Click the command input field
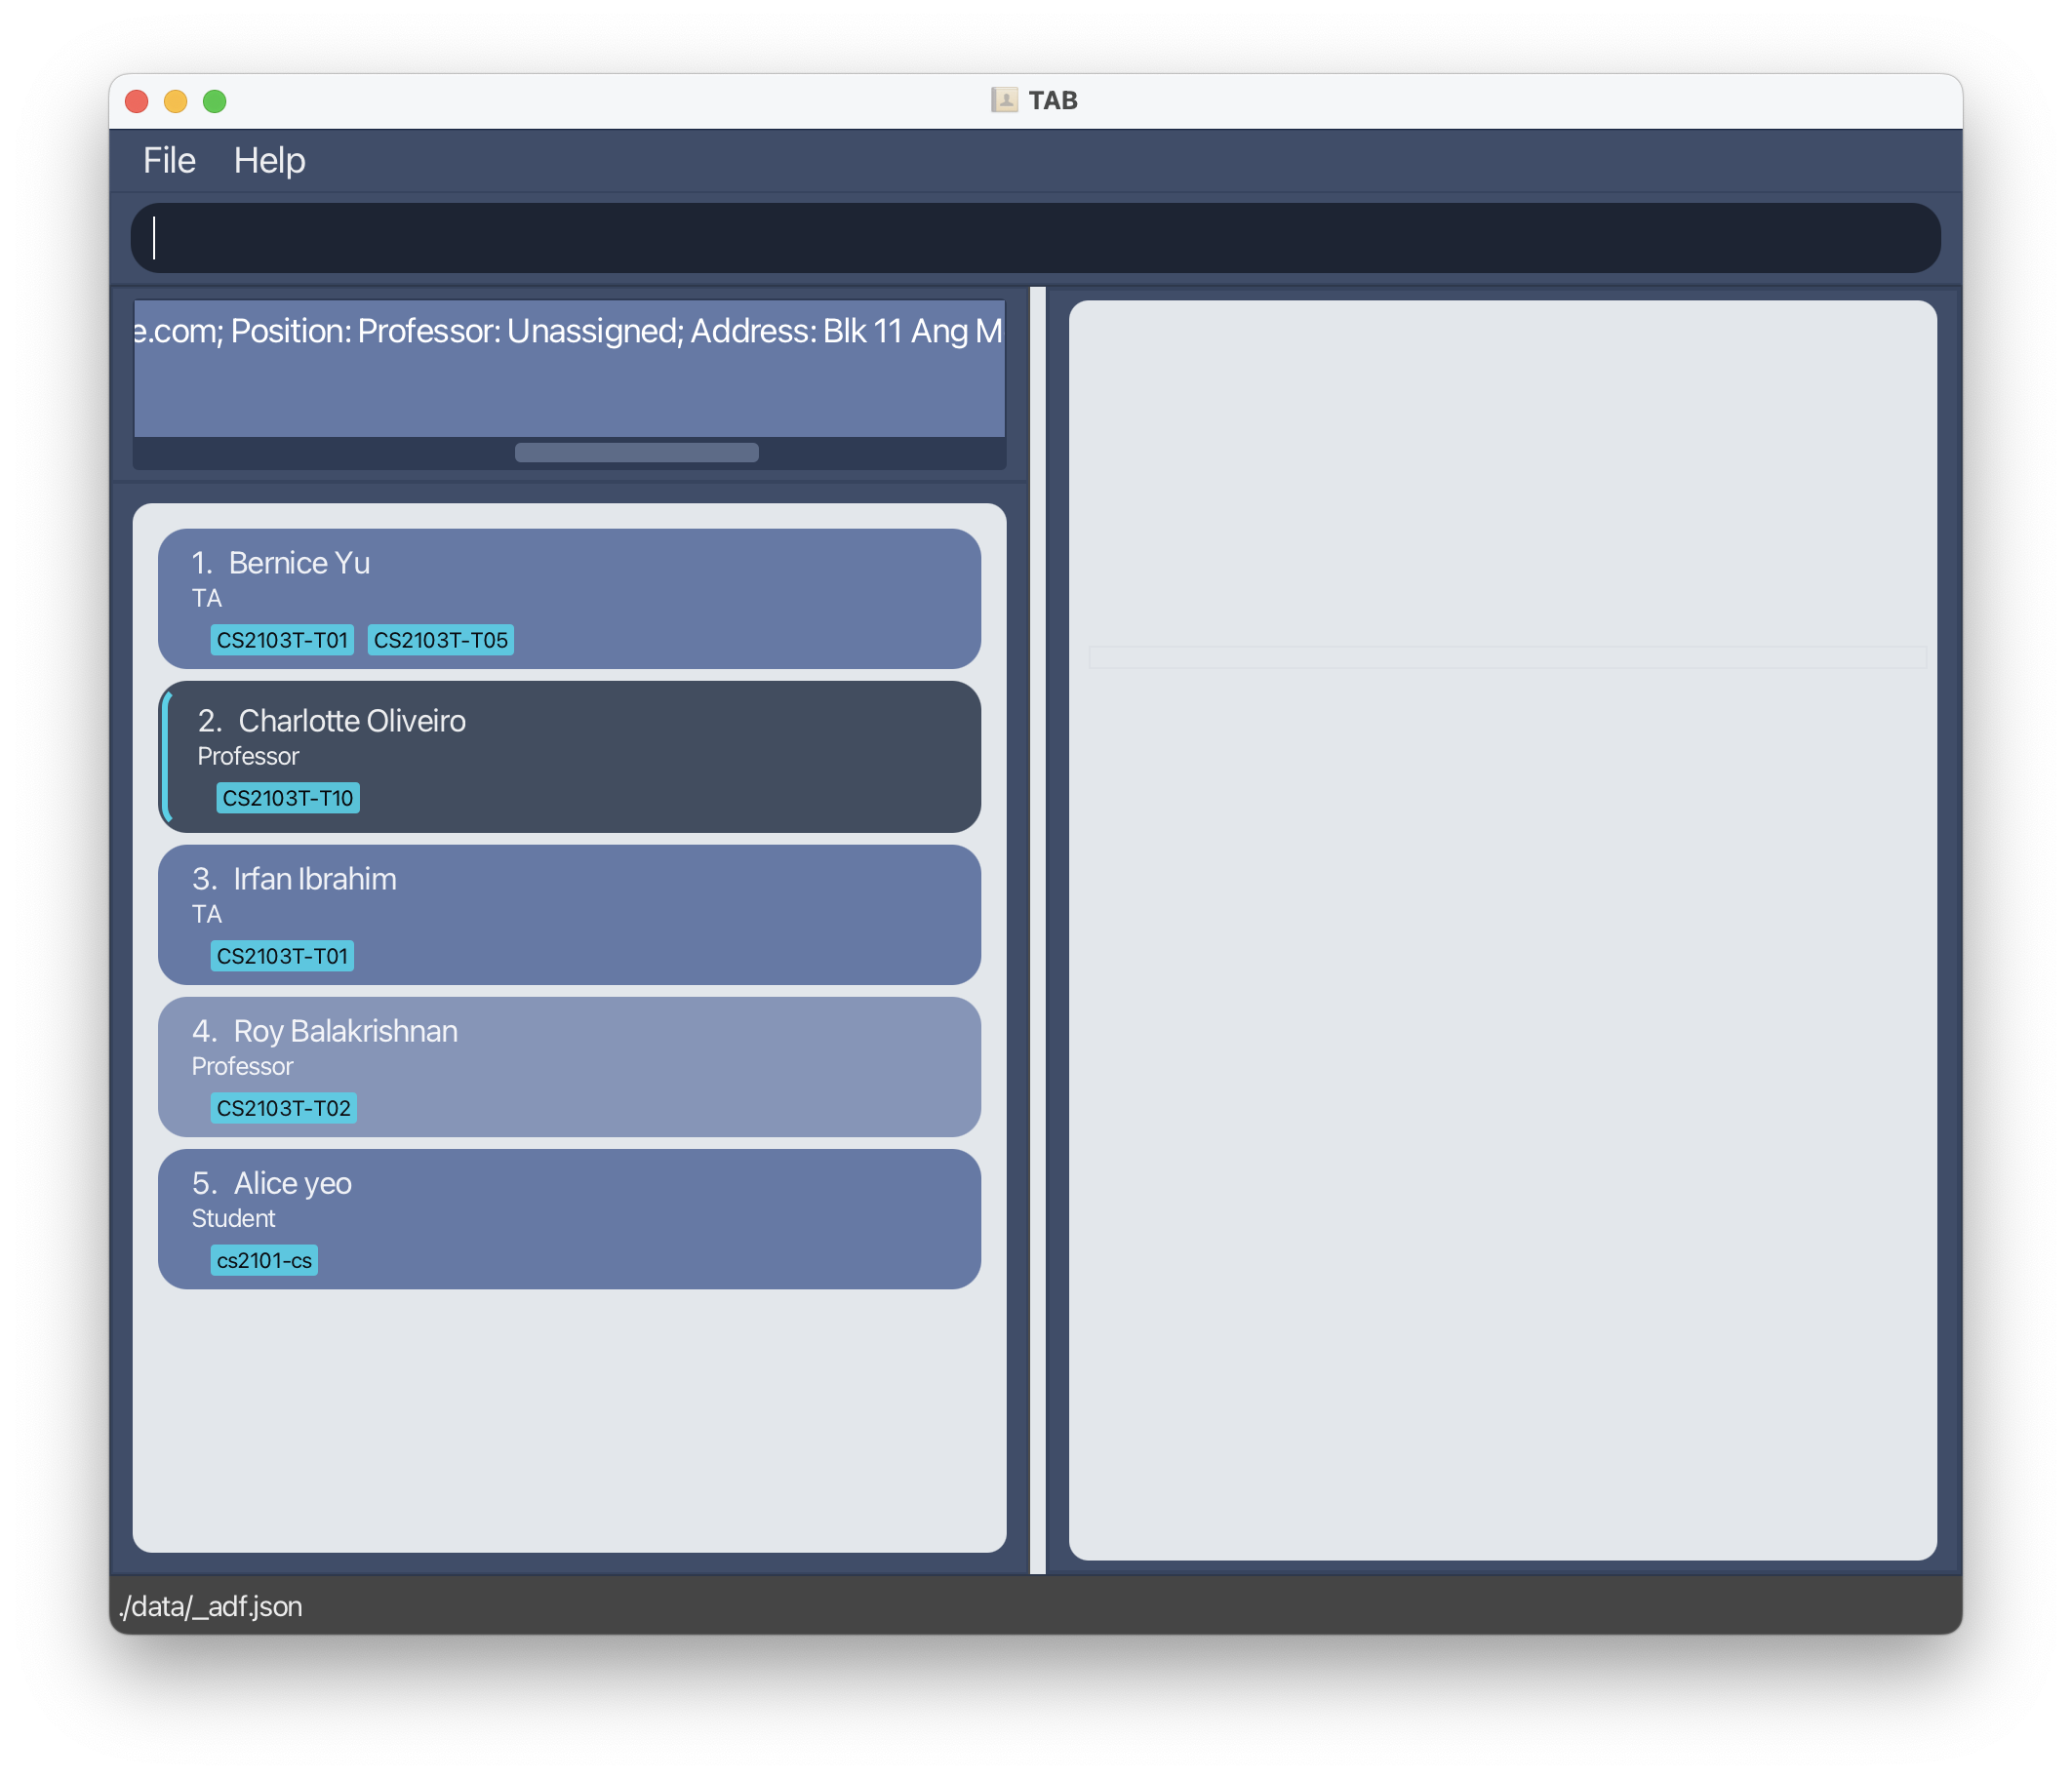 click(x=1035, y=238)
